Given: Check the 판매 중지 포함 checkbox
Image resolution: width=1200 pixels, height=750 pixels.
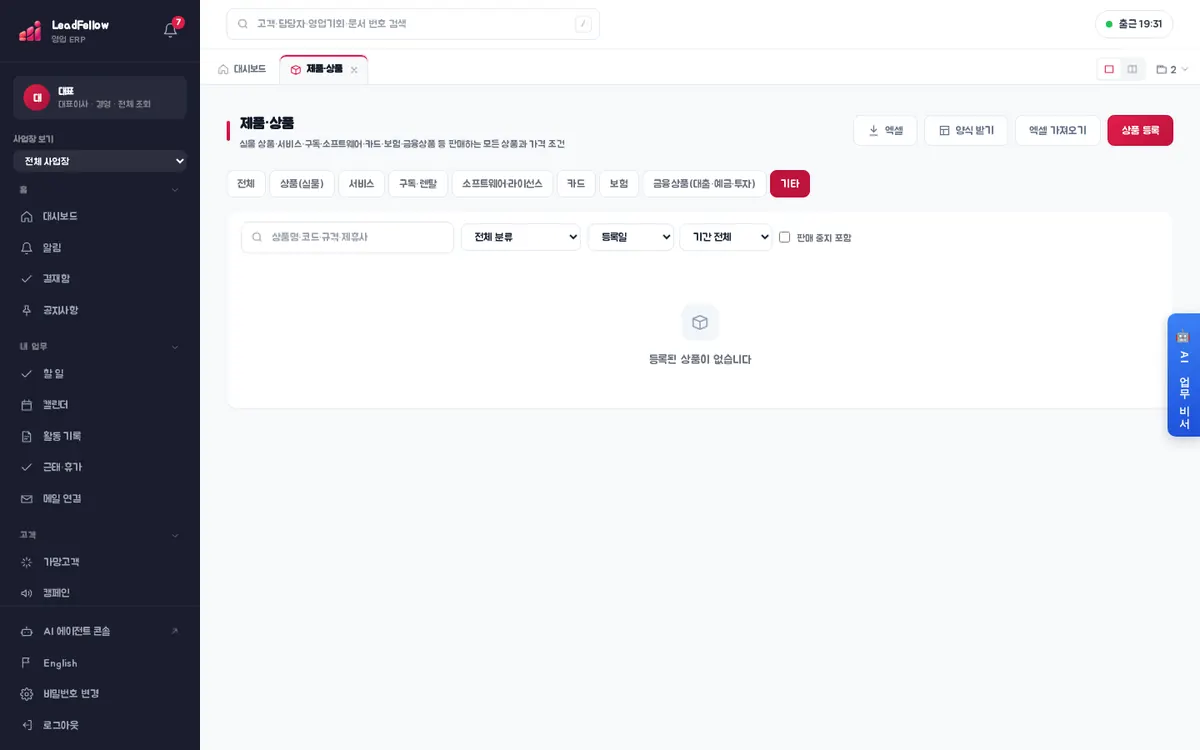Looking at the screenshot, I should [785, 237].
